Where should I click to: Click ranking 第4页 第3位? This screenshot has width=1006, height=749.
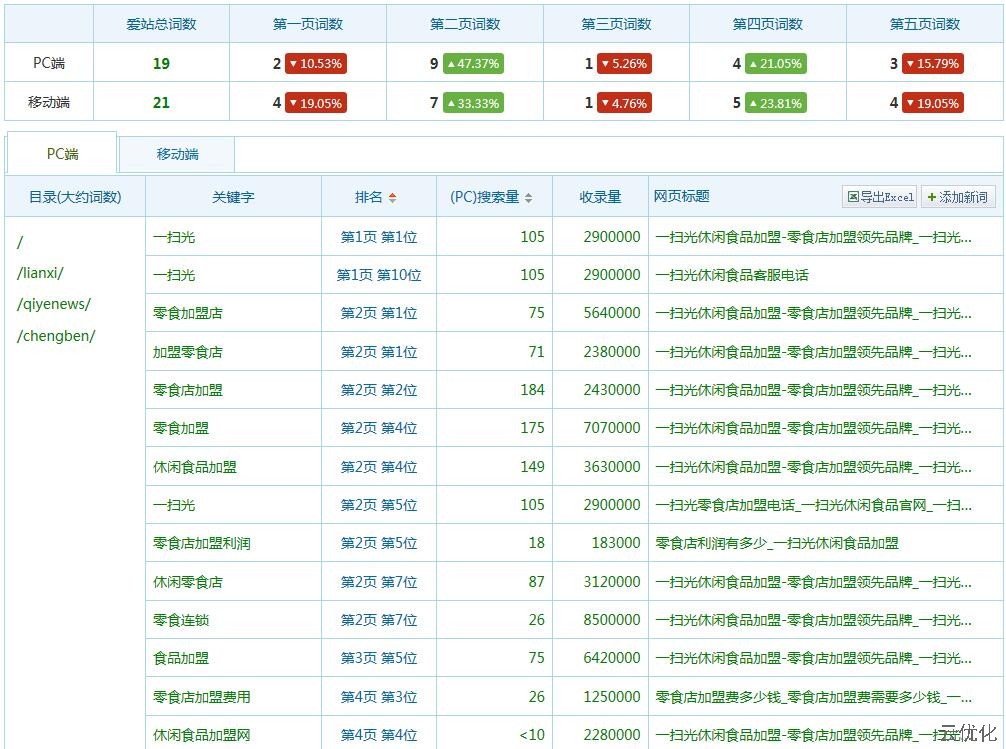(x=379, y=697)
